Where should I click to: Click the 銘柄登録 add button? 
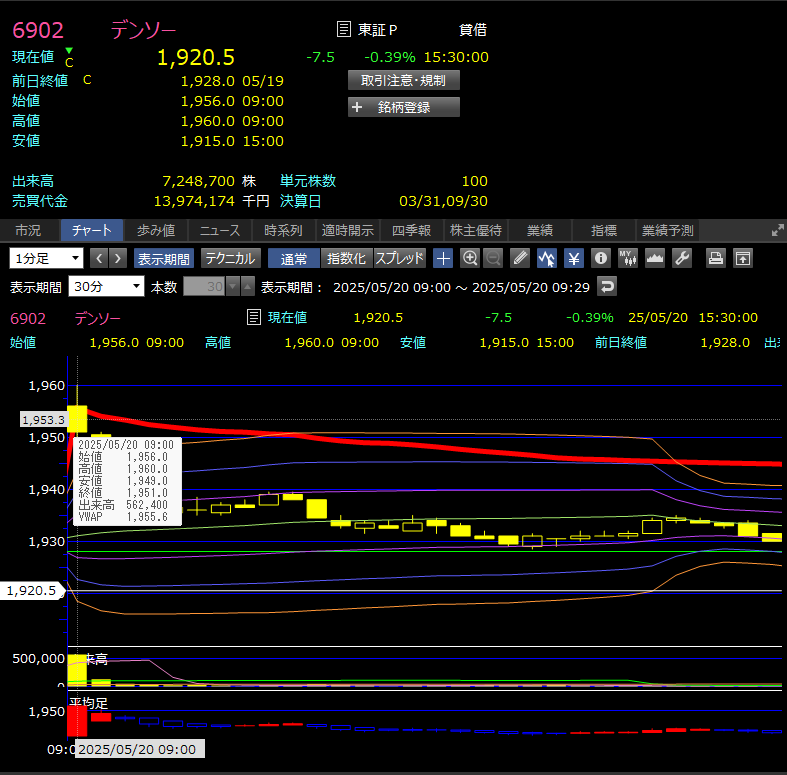404,107
